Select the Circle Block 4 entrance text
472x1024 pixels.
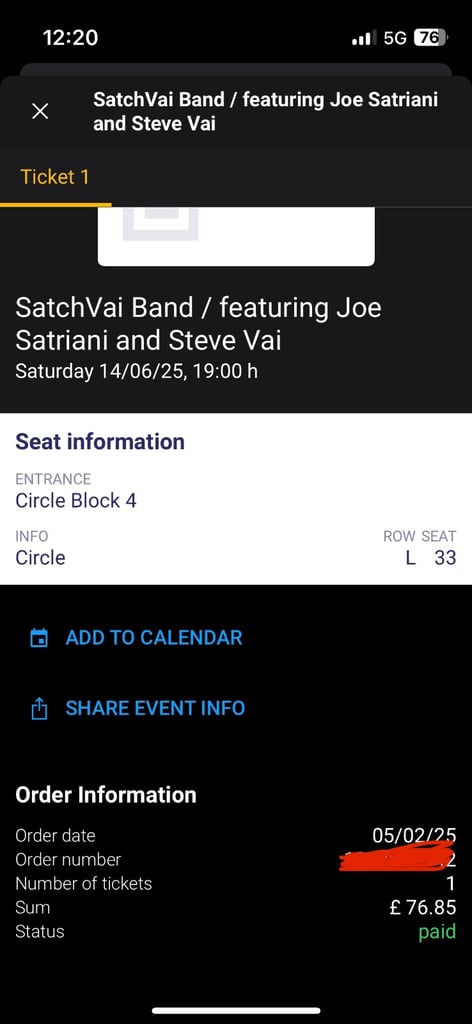(x=76, y=501)
